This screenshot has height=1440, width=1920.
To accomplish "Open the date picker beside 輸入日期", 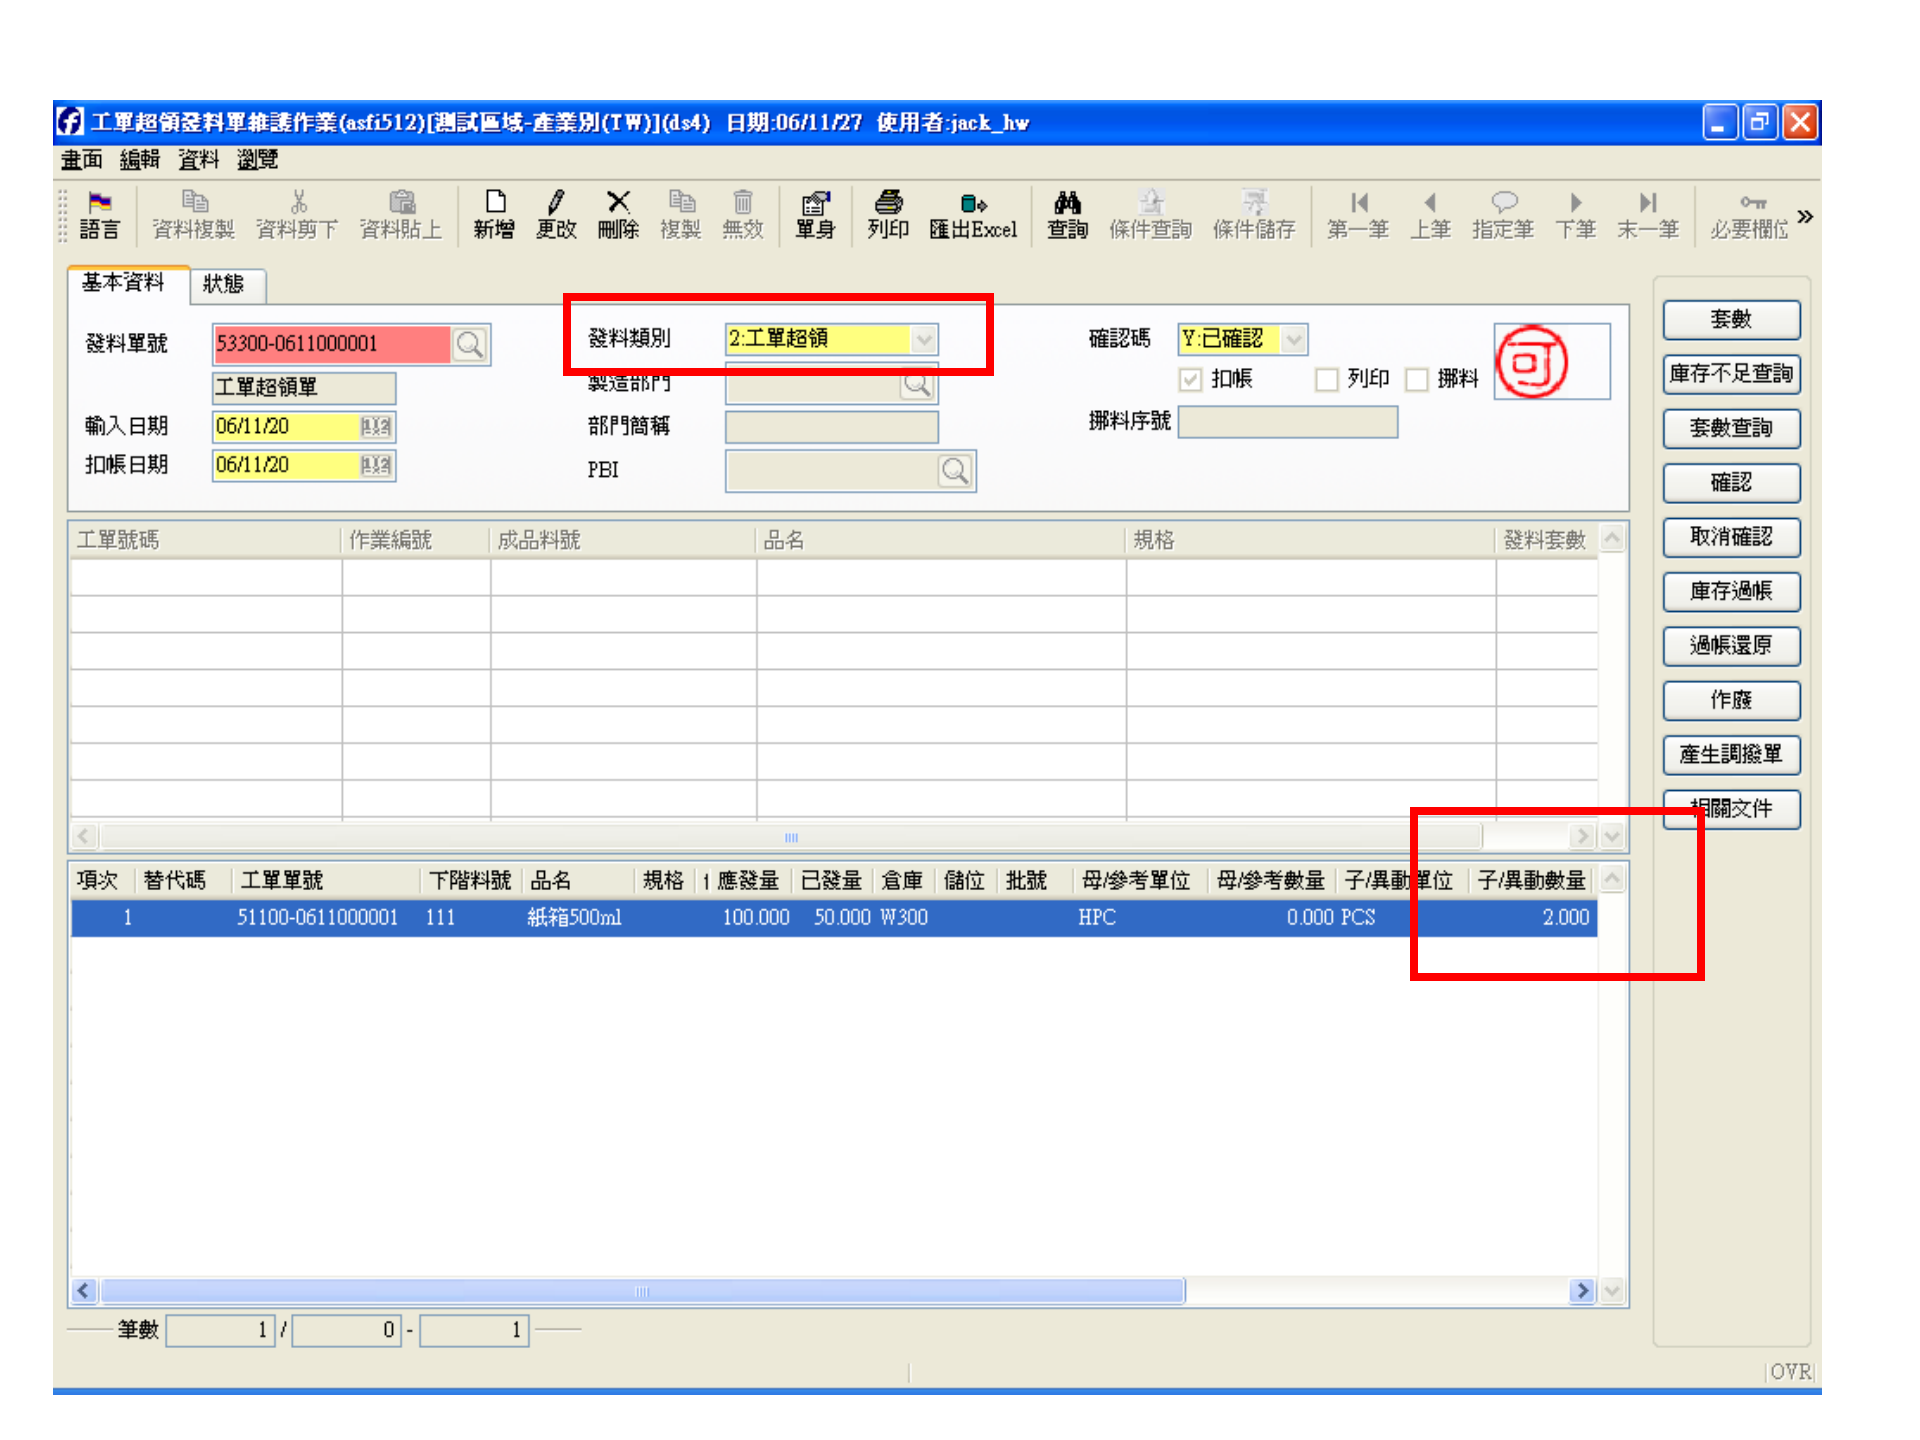I will pyautogui.click(x=378, y=427).
